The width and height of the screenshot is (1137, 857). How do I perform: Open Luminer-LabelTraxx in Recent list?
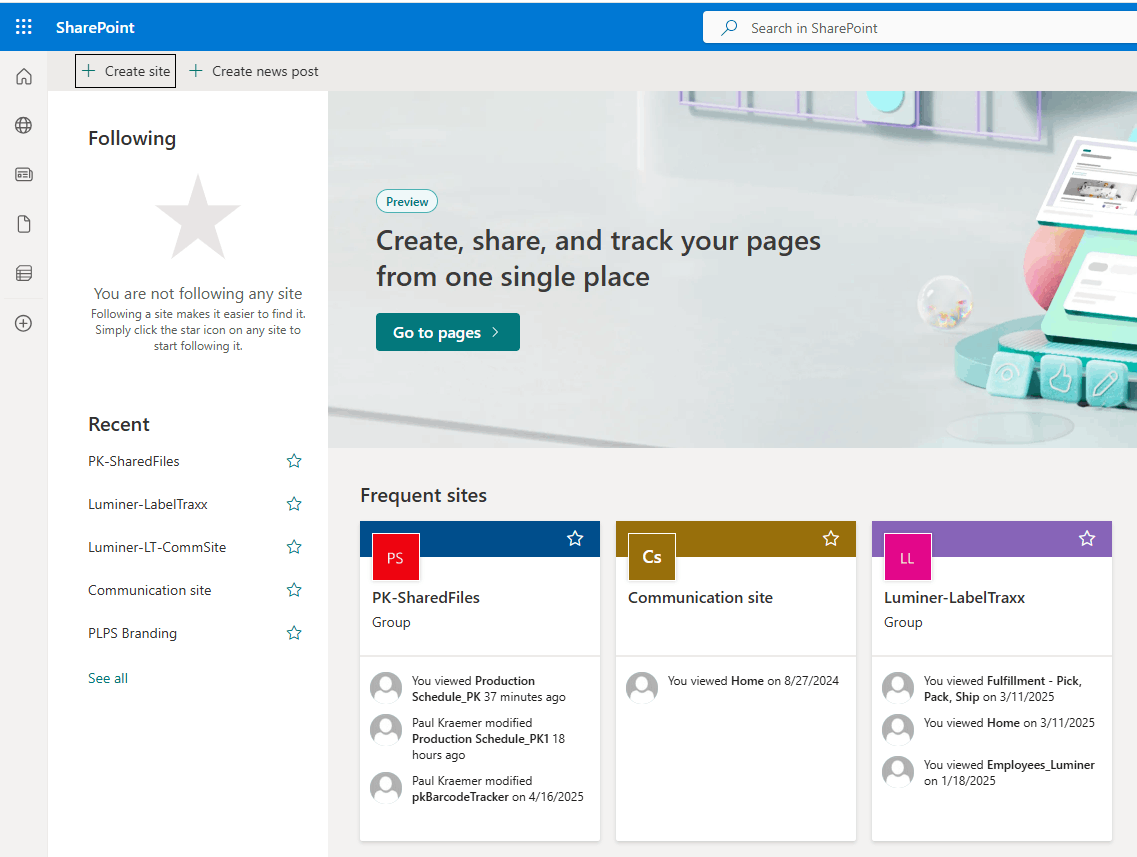pos(148,504)
